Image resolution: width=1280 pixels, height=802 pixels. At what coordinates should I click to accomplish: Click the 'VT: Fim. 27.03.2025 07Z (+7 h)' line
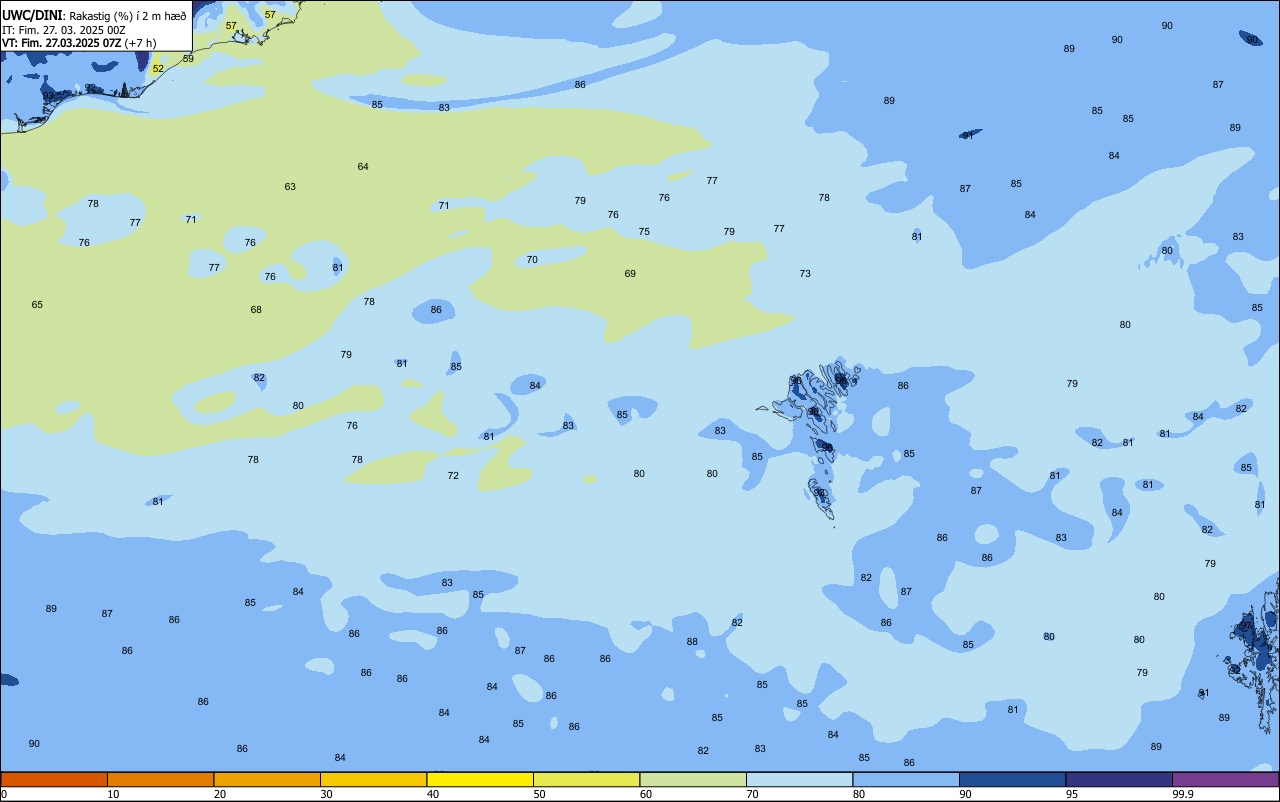(x=79, y=43)
